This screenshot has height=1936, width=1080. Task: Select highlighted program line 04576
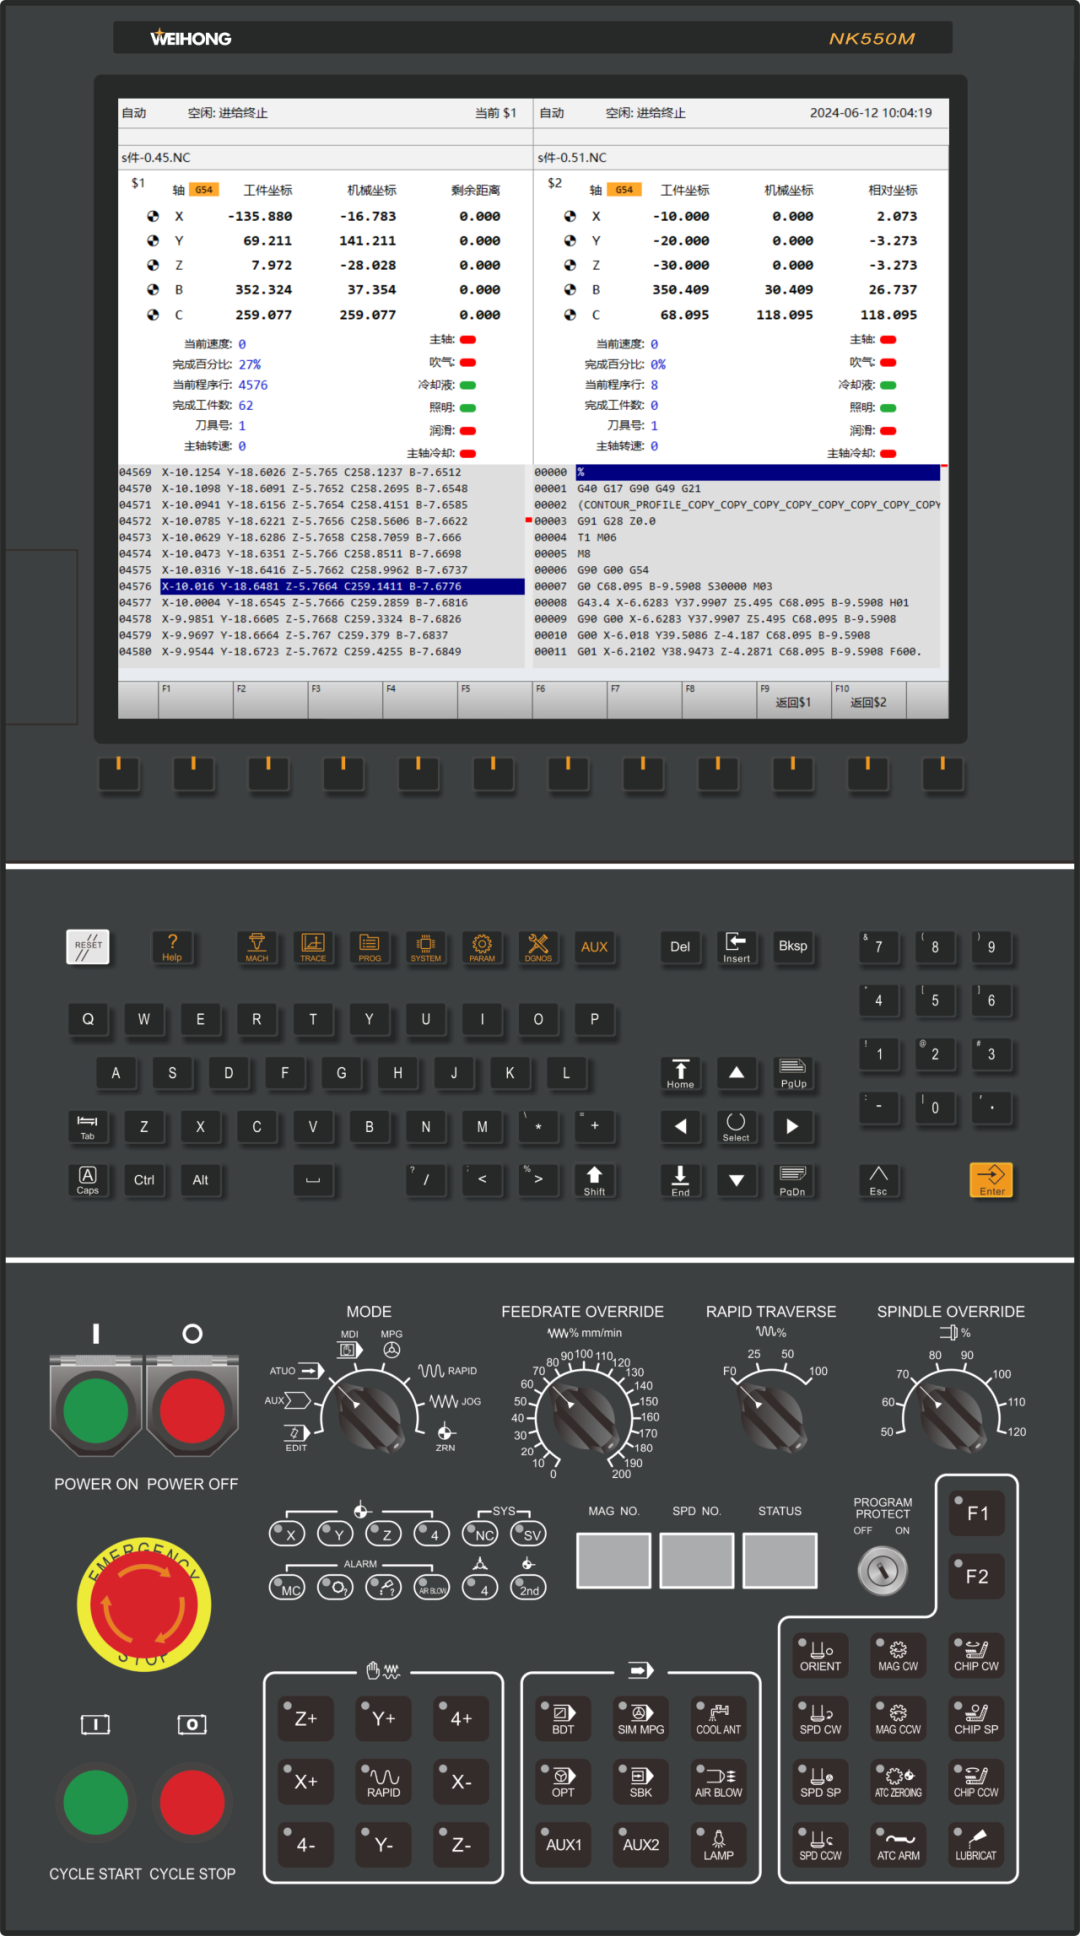[341, 587]
